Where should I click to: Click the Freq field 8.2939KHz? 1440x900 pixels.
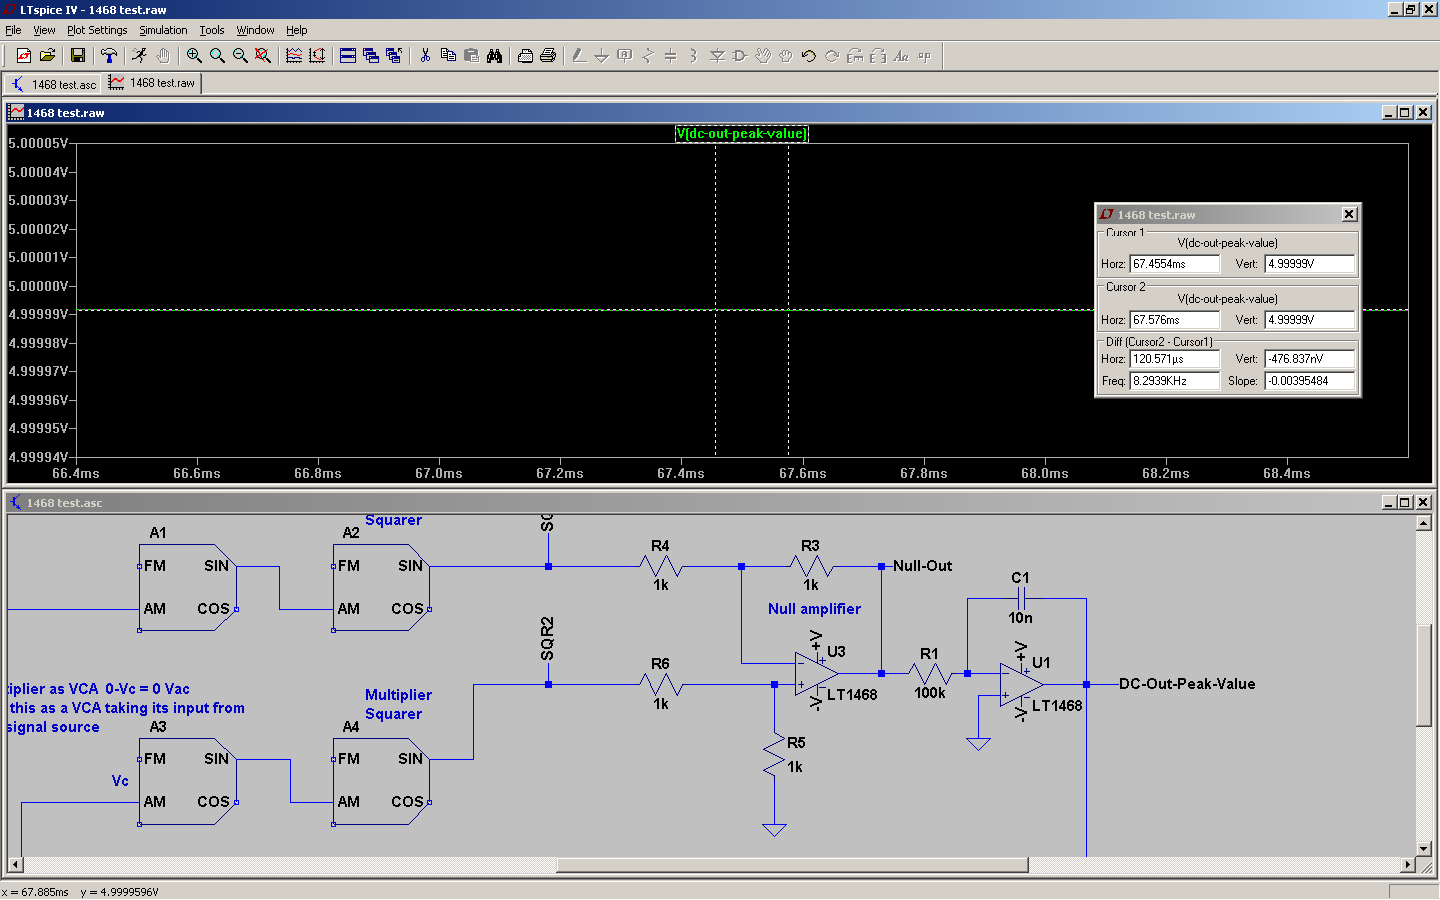(1175, 381)
